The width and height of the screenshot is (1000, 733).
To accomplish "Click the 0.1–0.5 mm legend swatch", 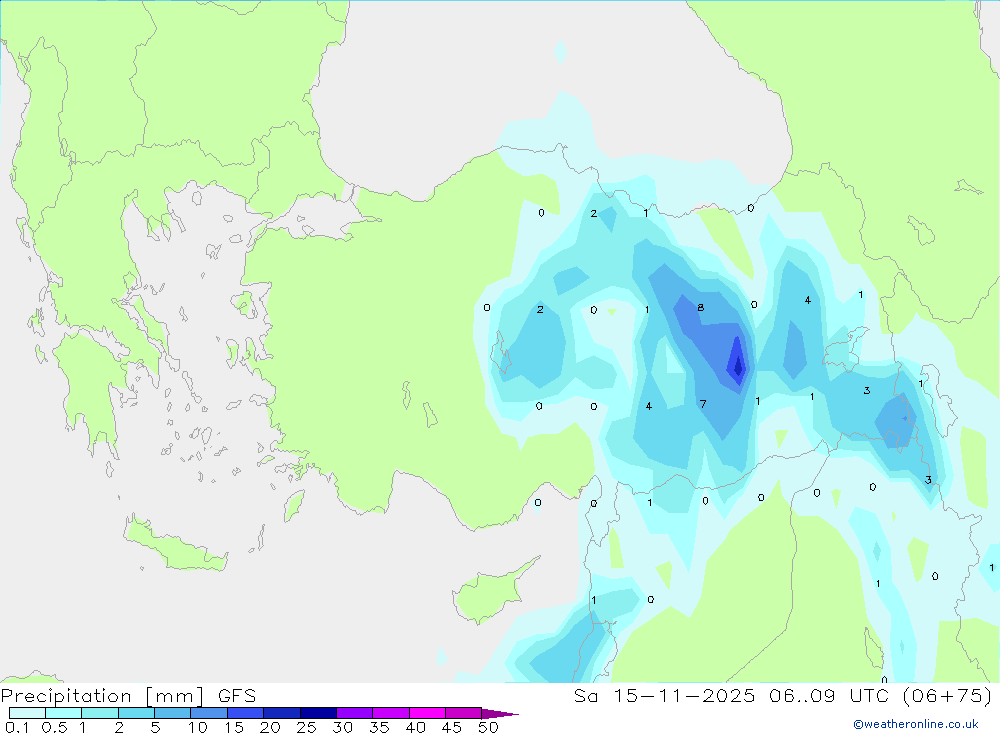I will point(27,713).
